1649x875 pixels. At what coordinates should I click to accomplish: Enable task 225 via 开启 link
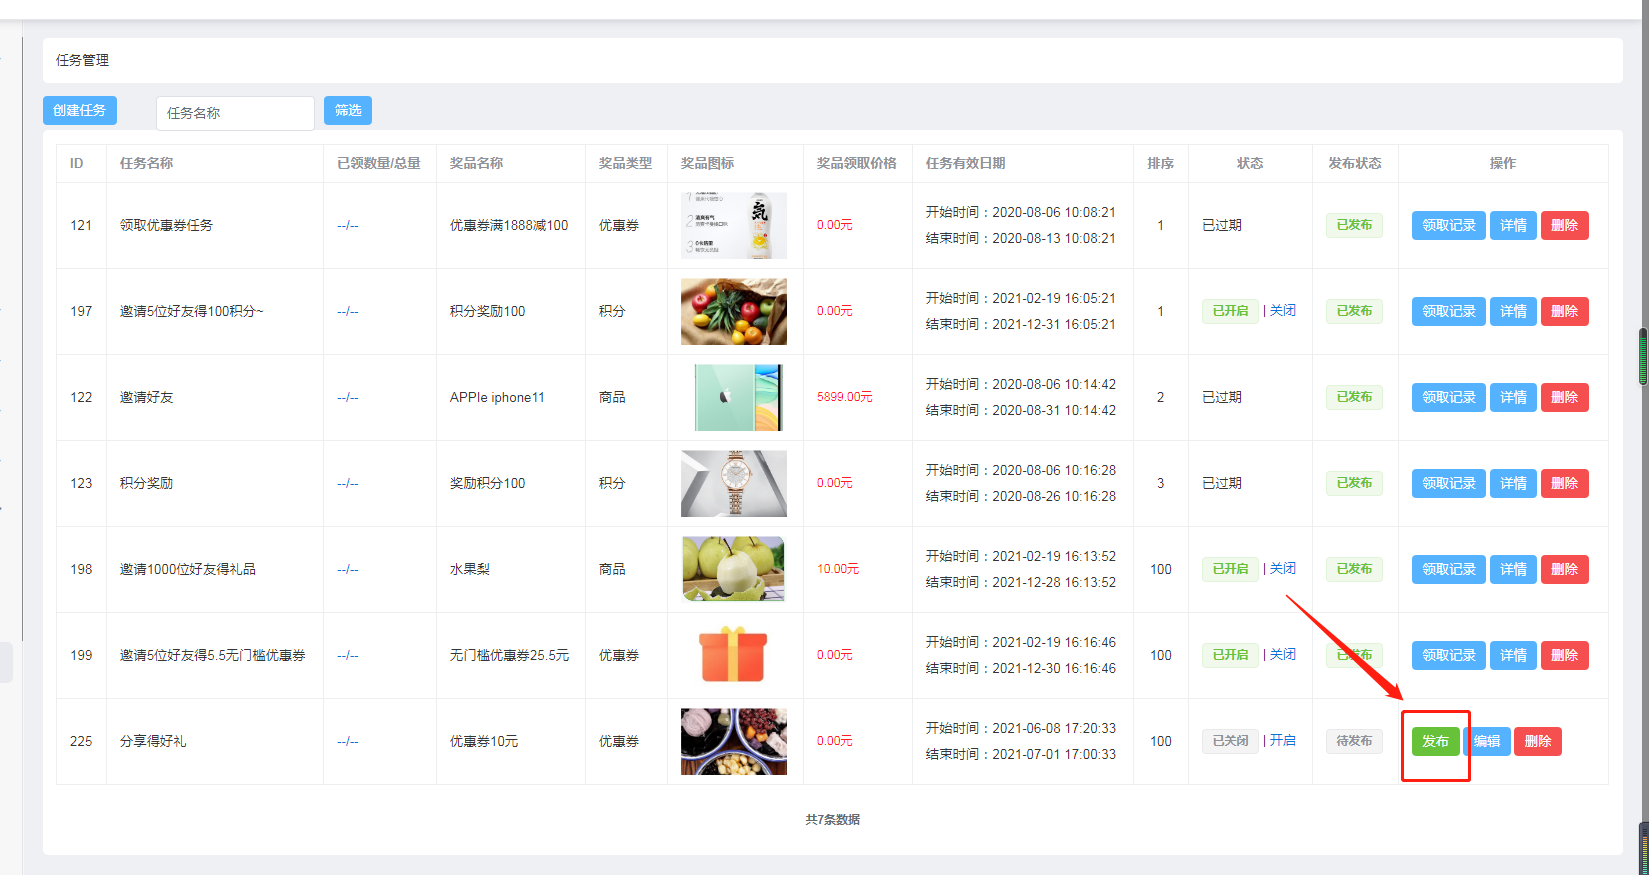tap(1283, 741)
